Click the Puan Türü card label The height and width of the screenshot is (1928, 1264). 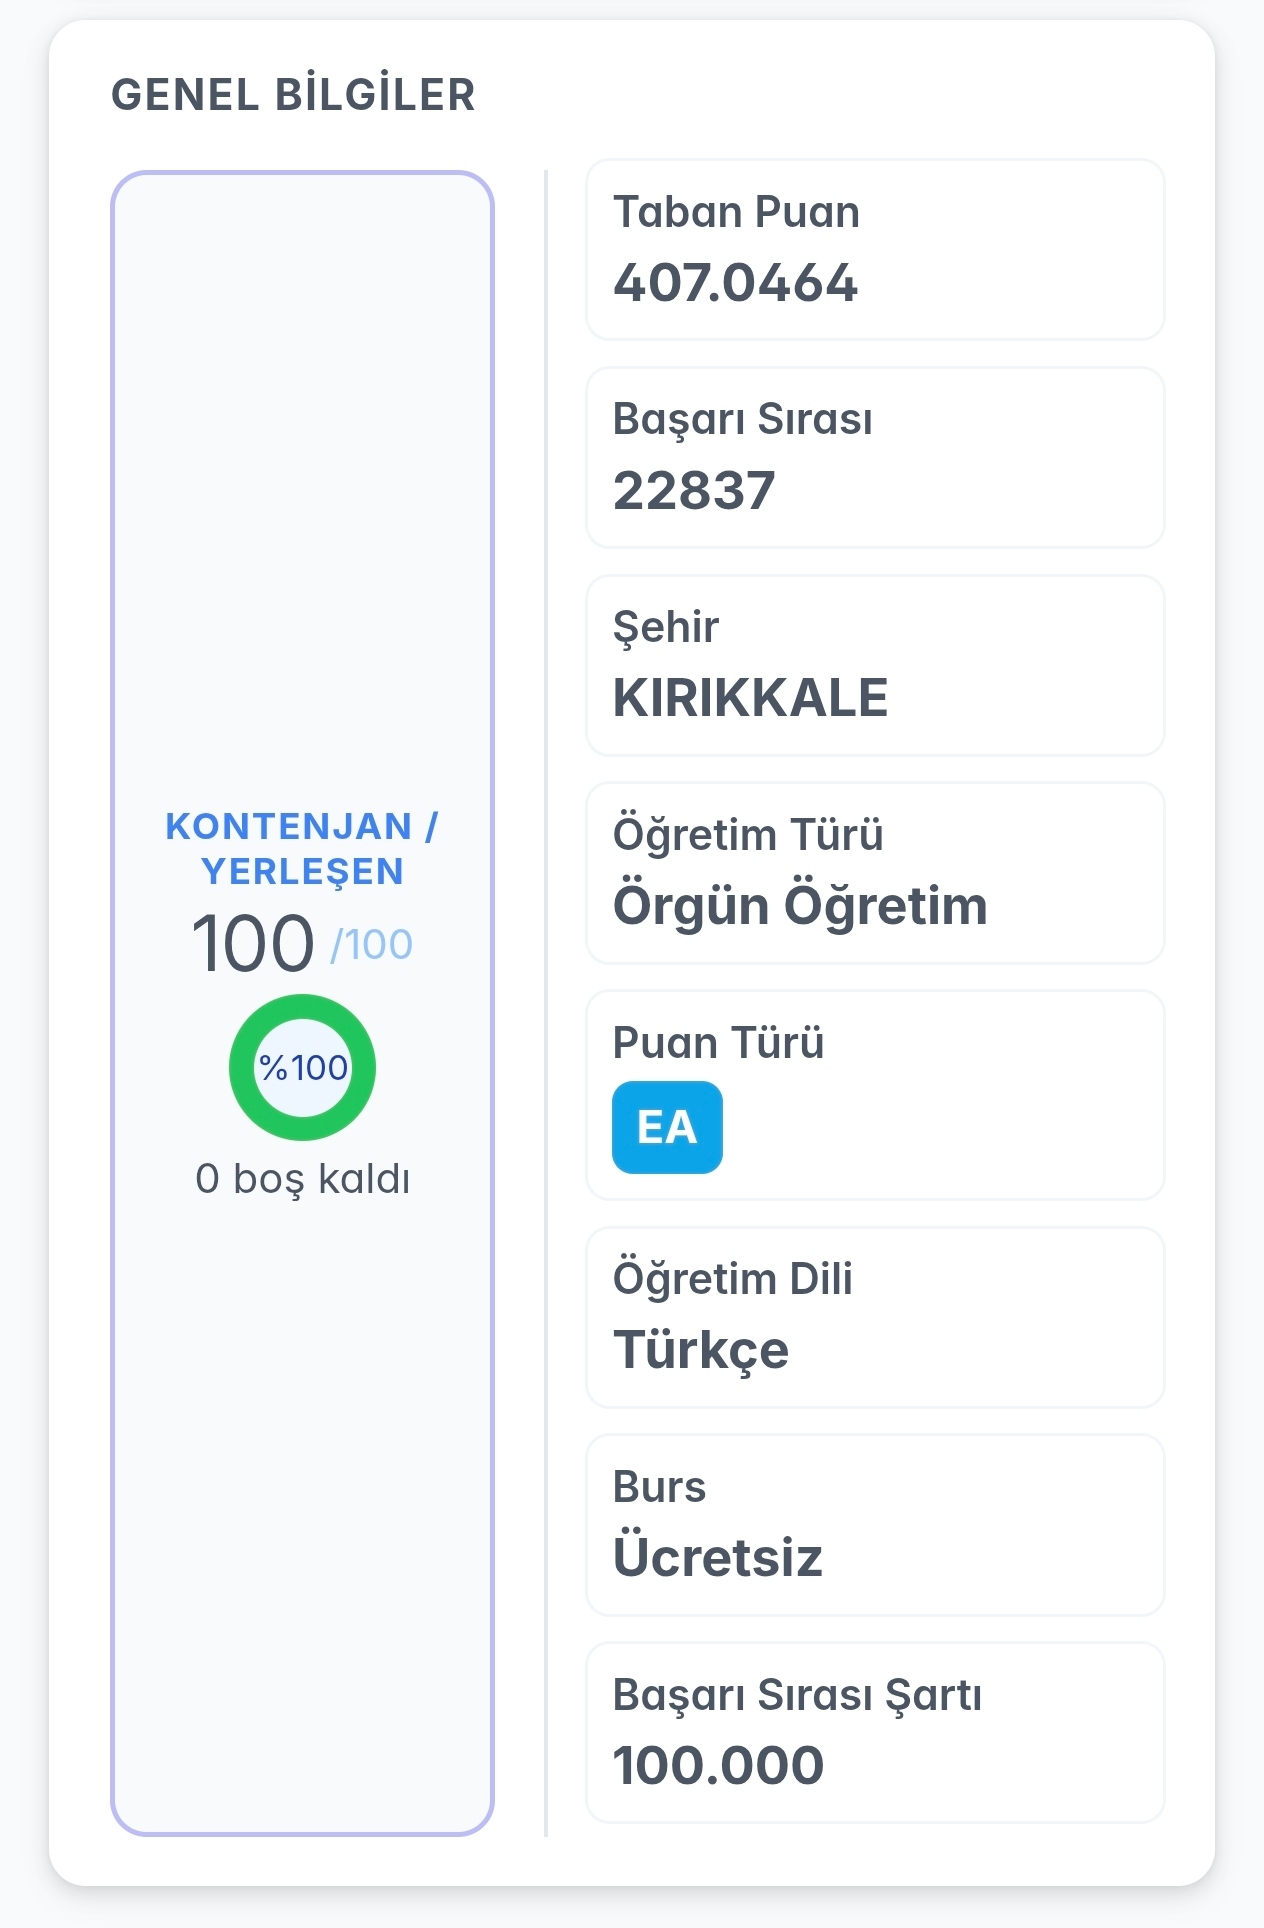point(718,1043)
